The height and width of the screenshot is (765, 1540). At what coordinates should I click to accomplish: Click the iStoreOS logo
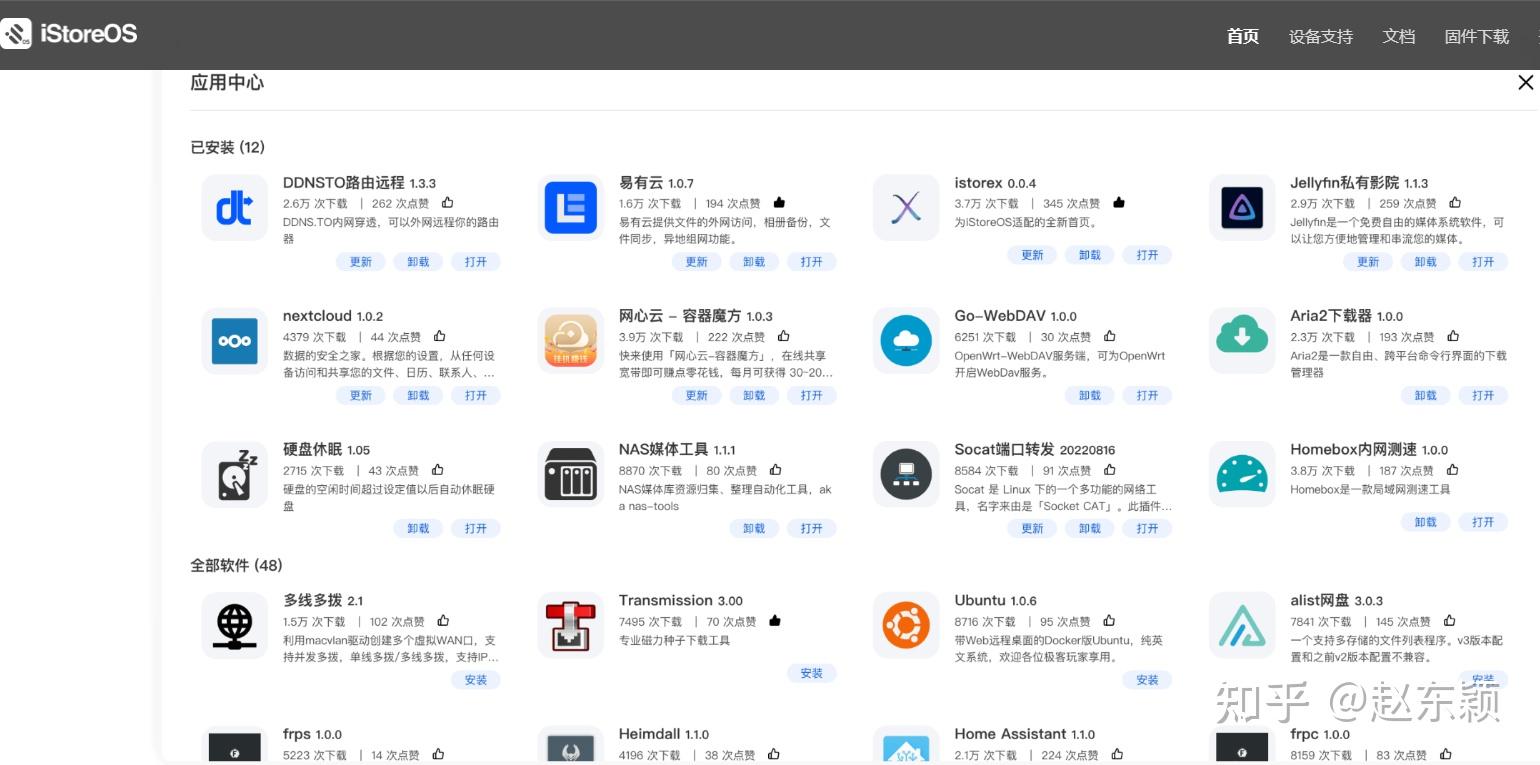69,34
